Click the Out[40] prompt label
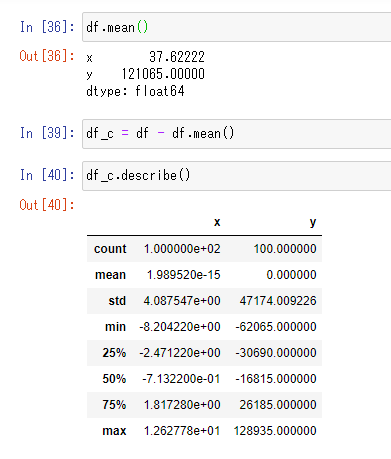Viewport: 391px width, 459px height. [x=47, y=205]
